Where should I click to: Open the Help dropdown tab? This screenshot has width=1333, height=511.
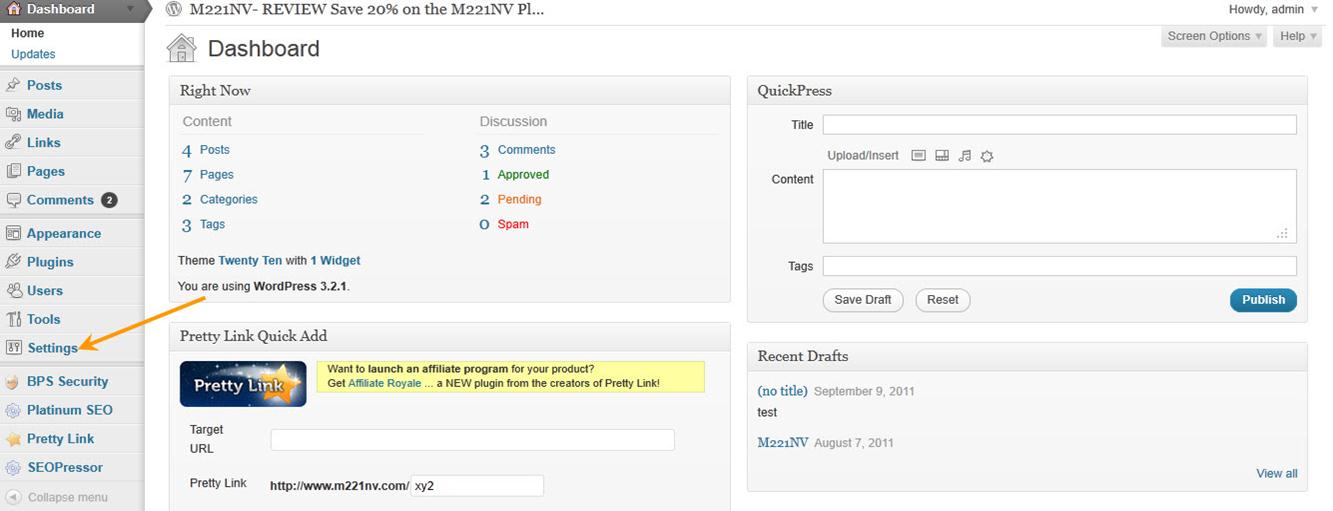pos(1298,36)
